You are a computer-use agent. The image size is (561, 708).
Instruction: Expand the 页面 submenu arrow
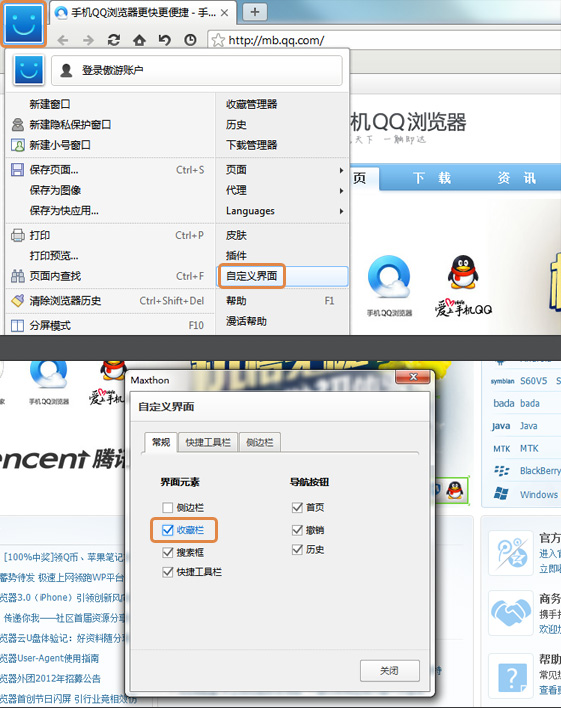click(x=341, y=170)
